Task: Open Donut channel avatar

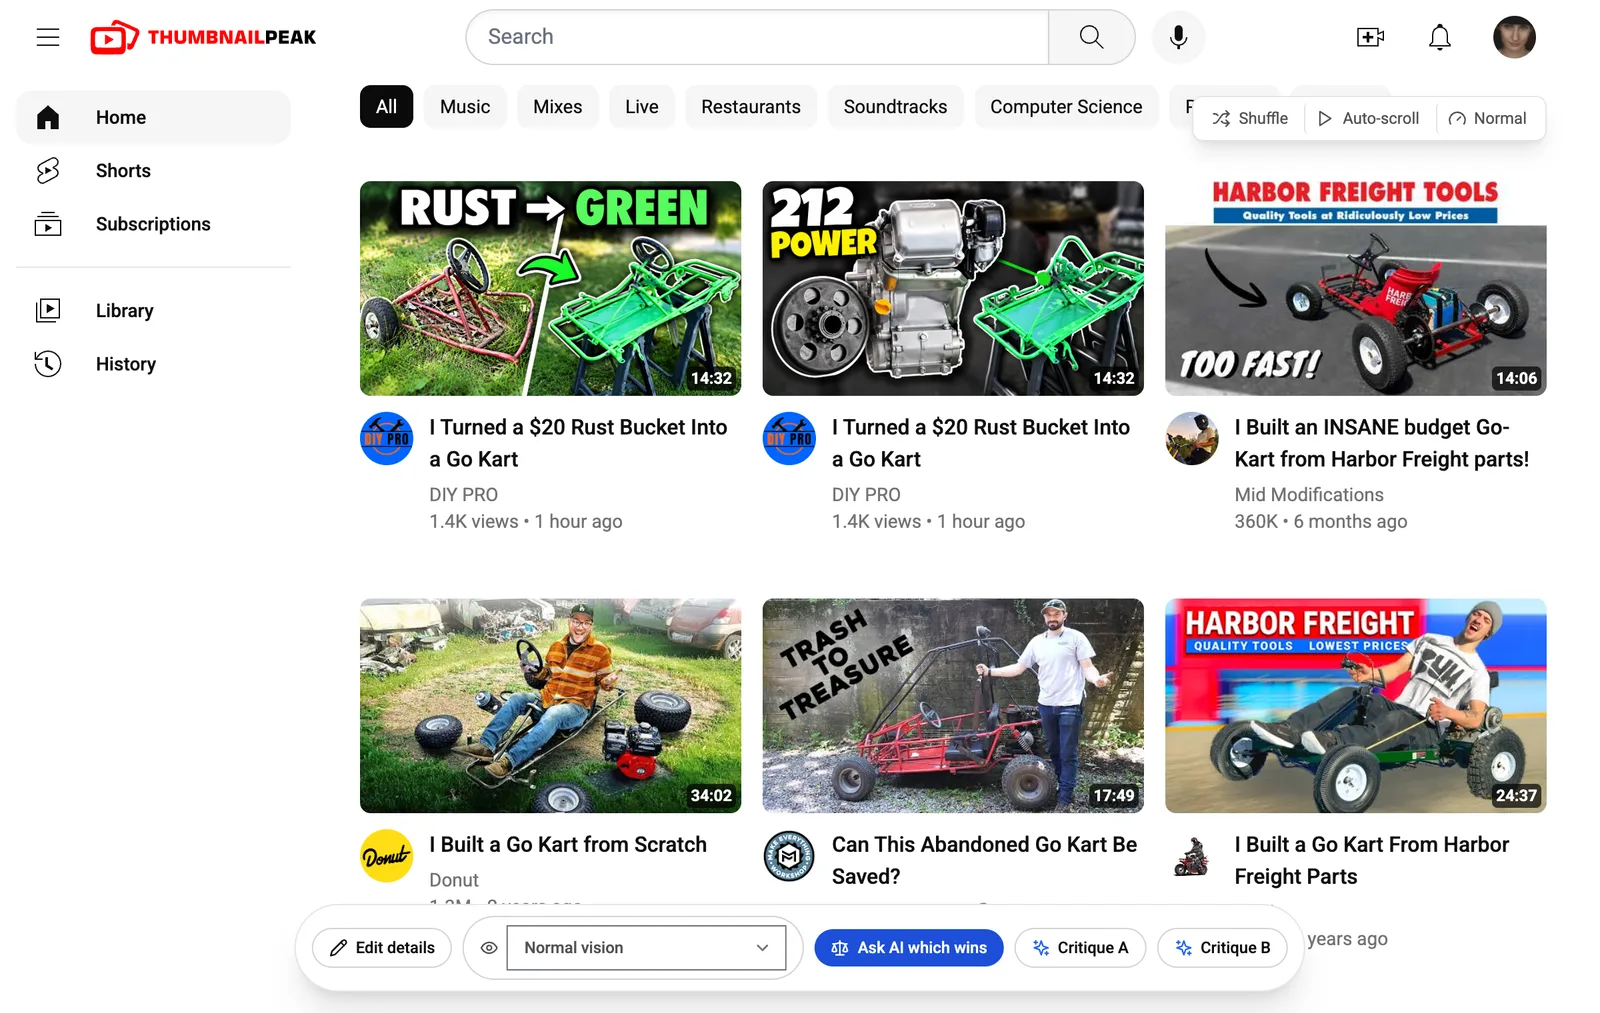Action: 386,856
